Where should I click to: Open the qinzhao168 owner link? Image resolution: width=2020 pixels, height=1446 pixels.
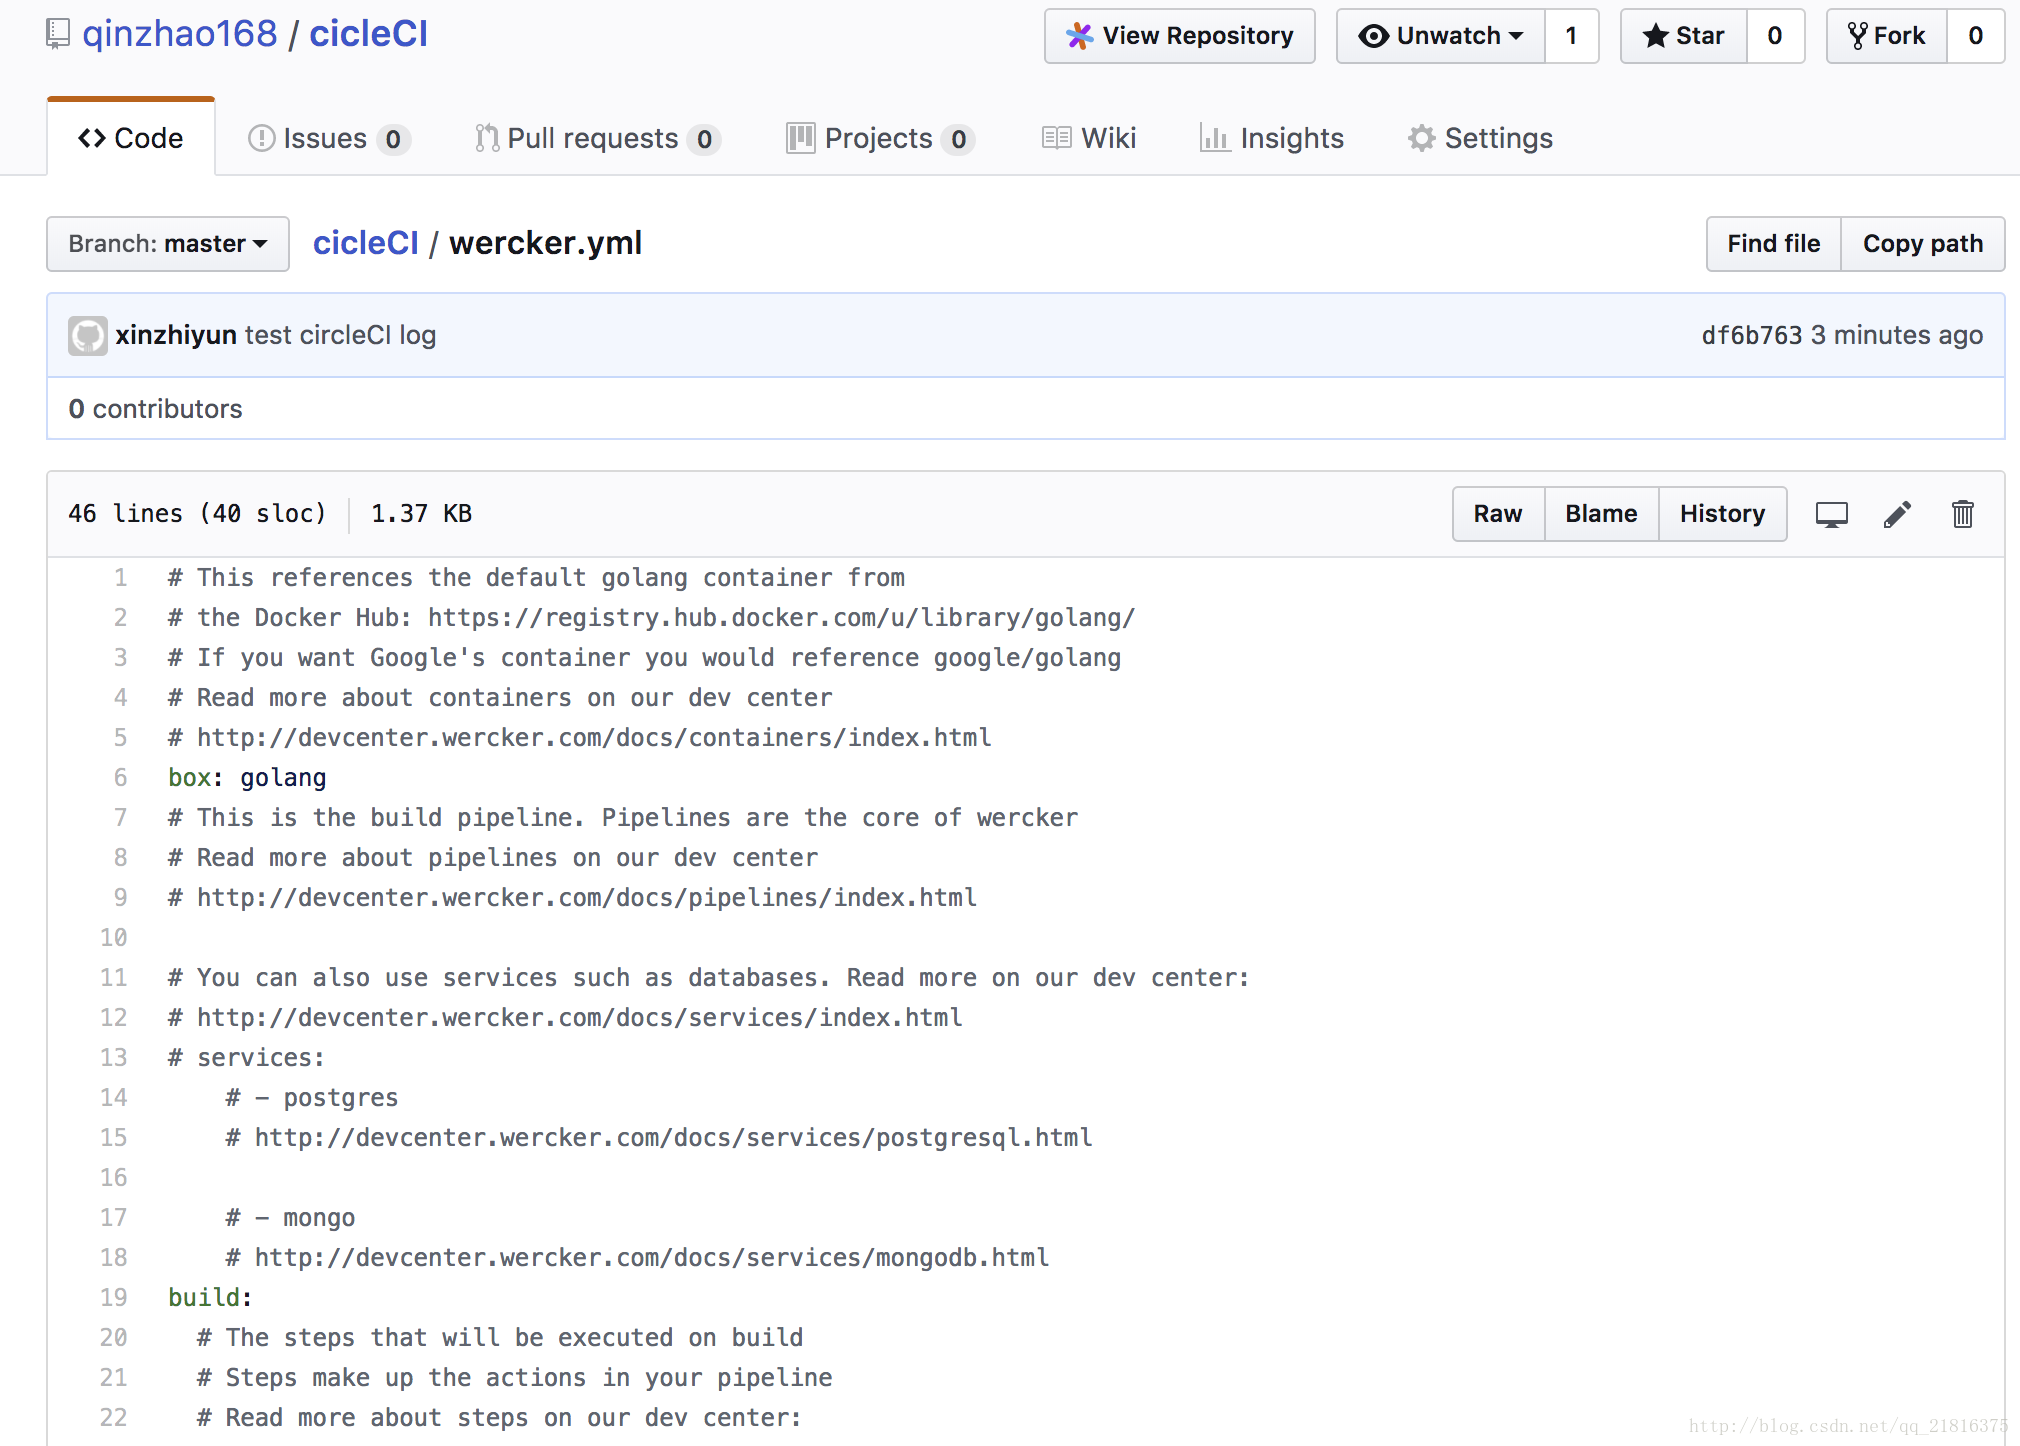click(180, 34)
